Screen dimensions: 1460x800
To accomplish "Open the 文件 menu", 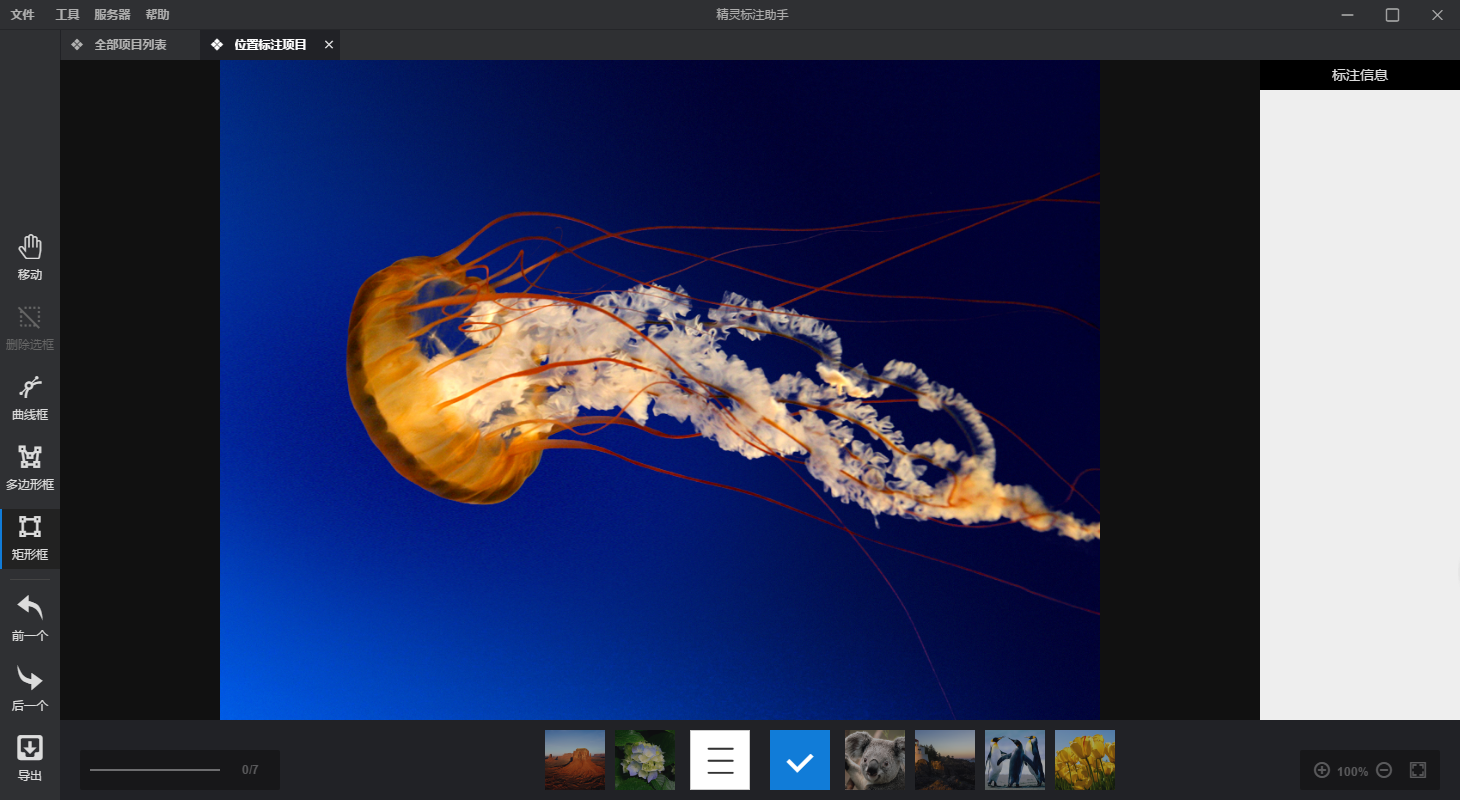I will pos(22,15).
